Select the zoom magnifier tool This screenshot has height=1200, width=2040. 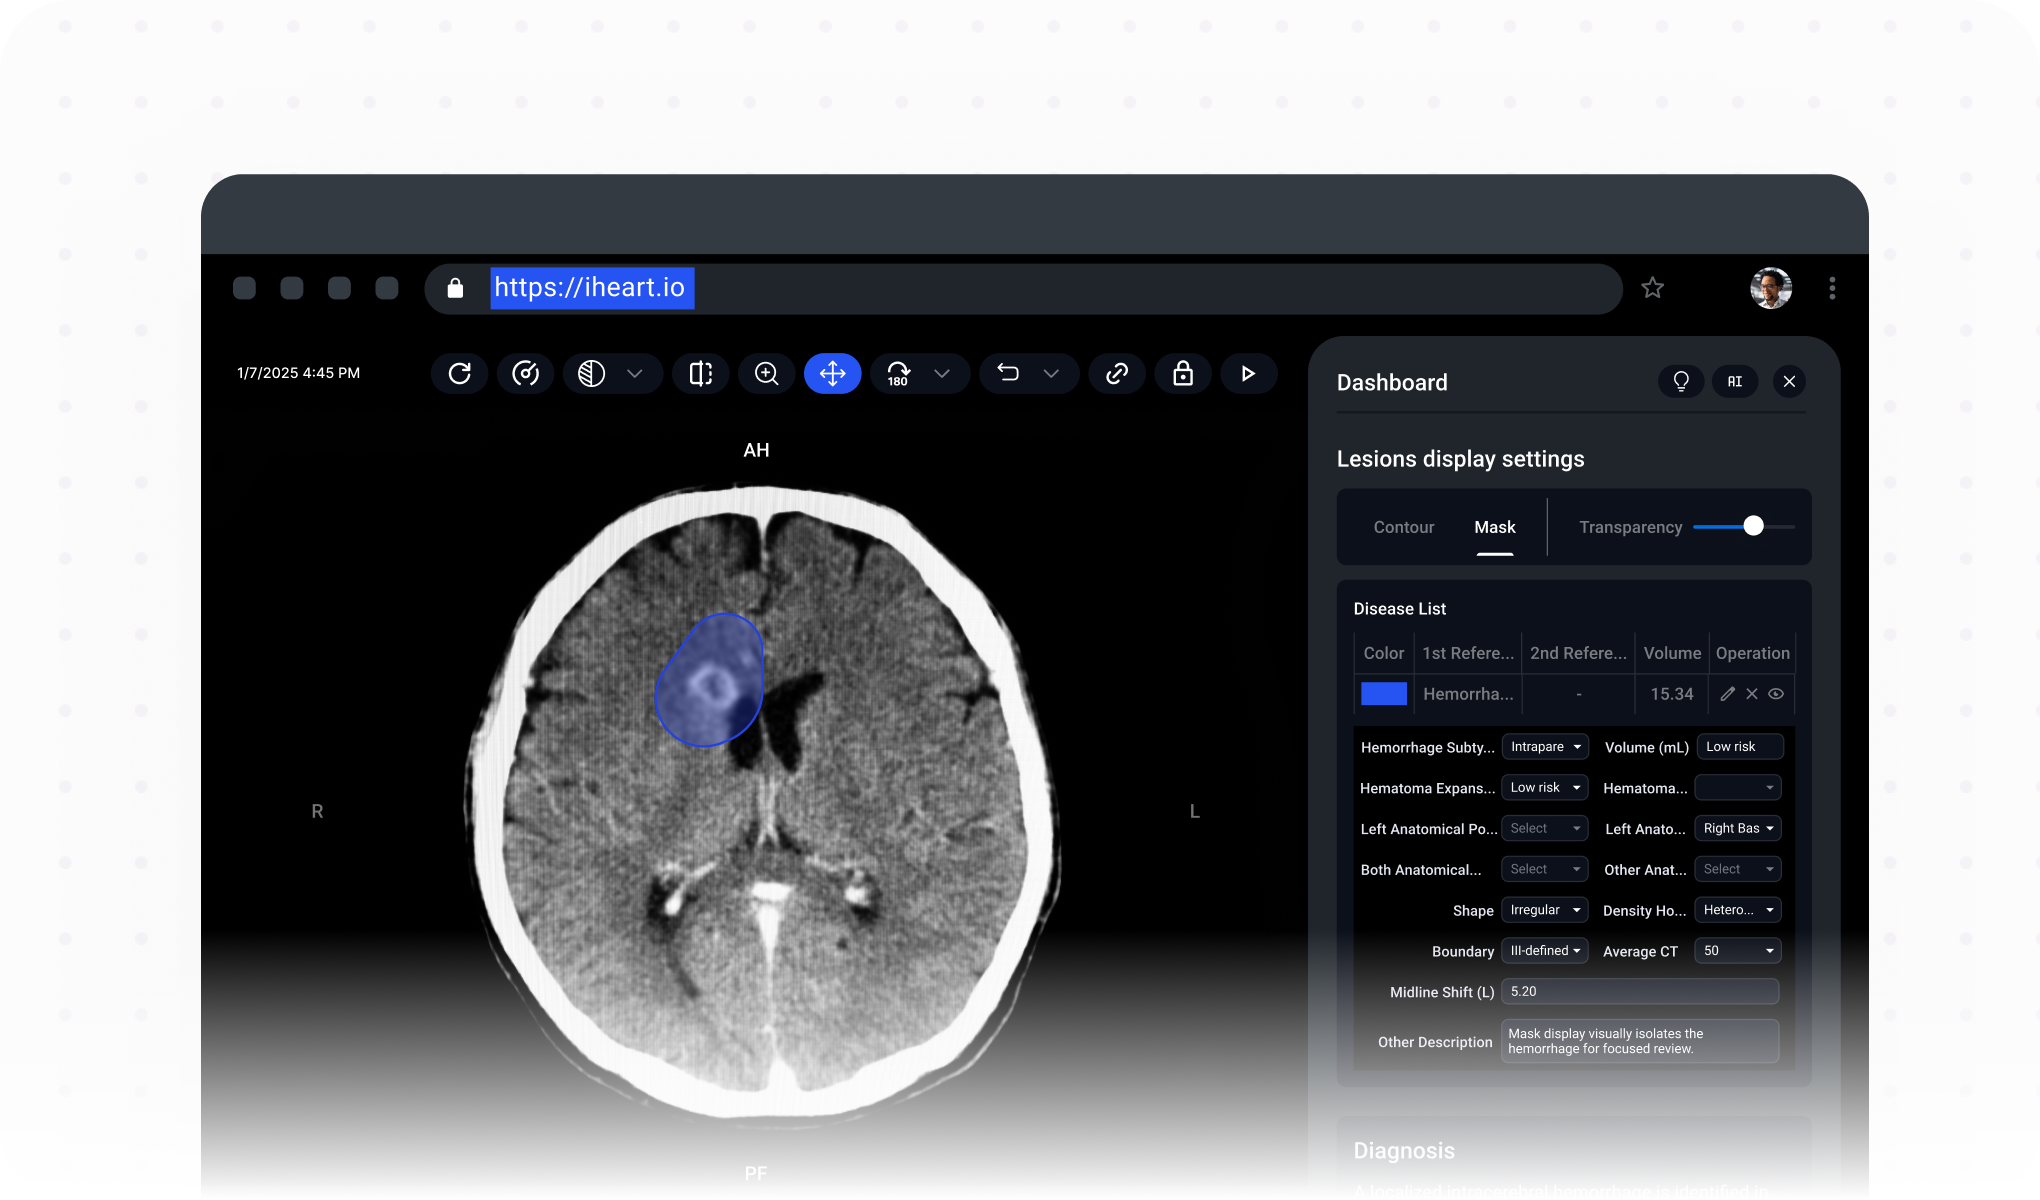tap(767, 374)
